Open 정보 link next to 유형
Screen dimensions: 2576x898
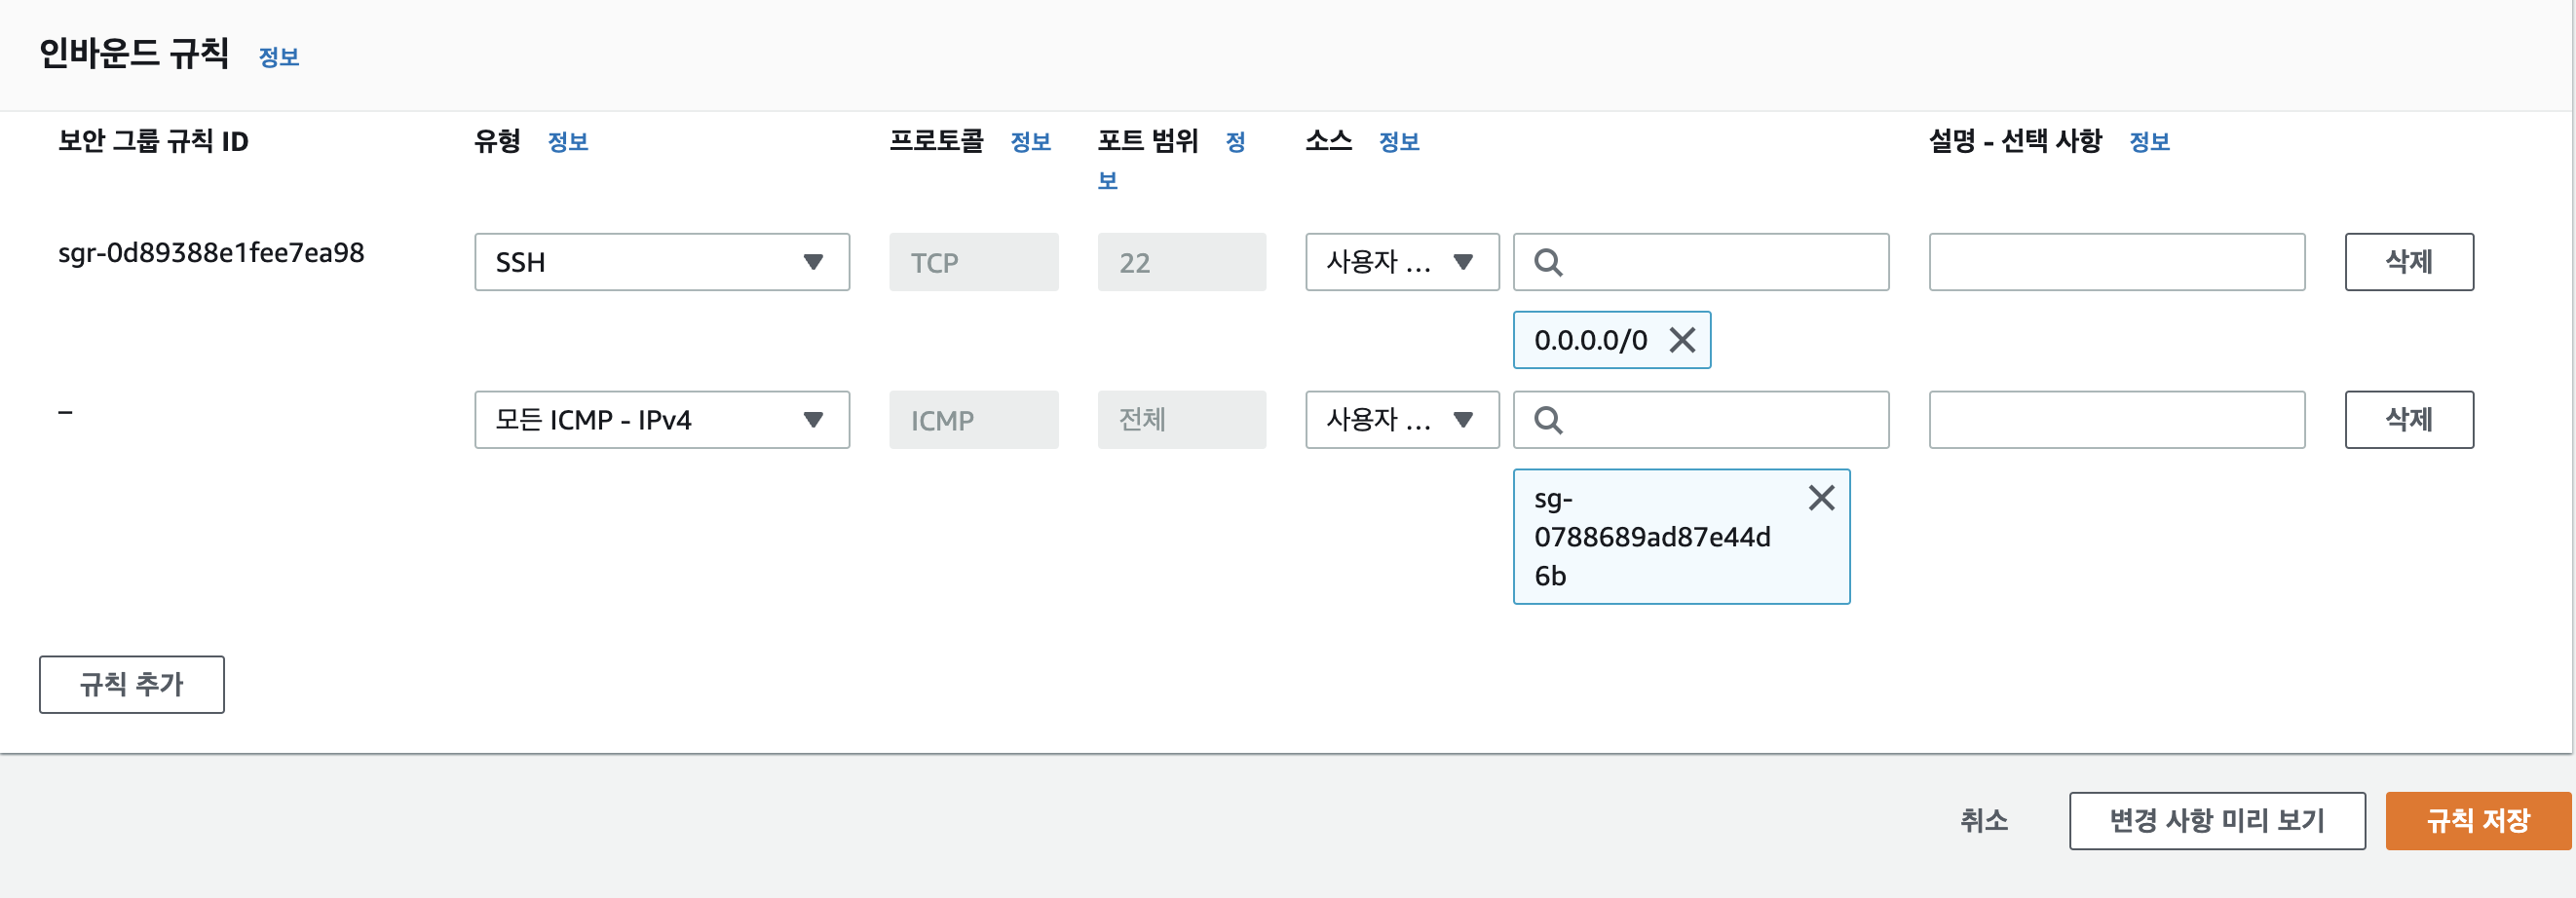pyautogui.click(x=568, y=142)
